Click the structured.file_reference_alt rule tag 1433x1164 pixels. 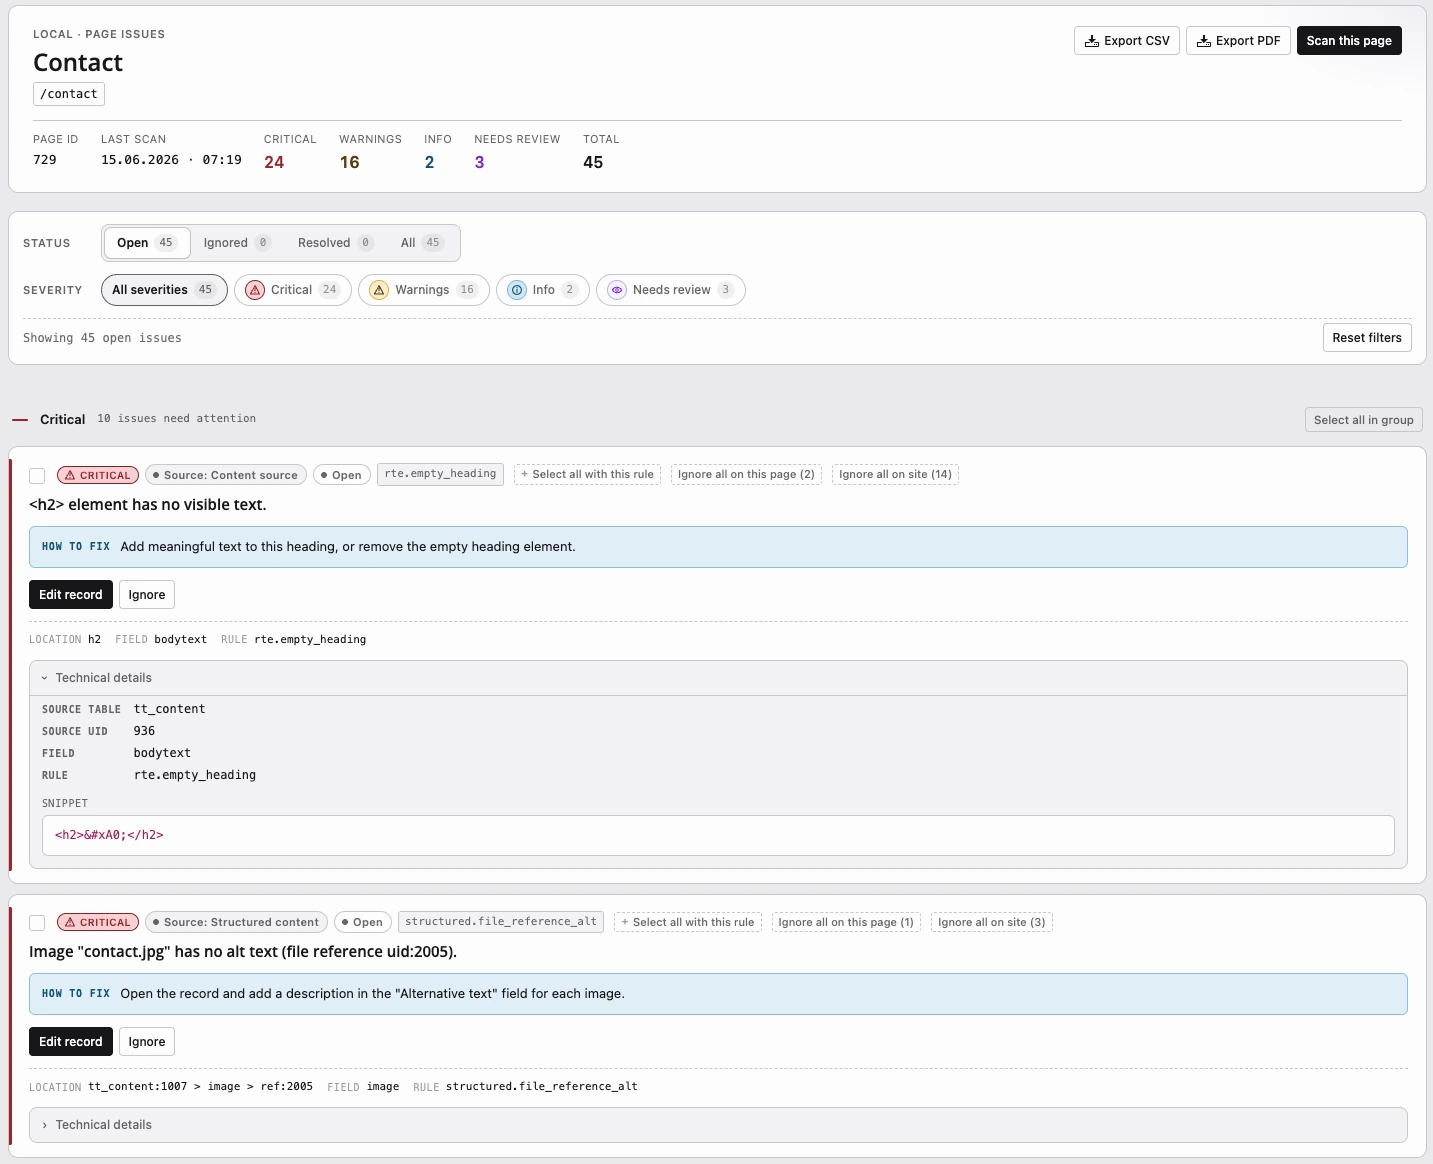pos(501,922)
